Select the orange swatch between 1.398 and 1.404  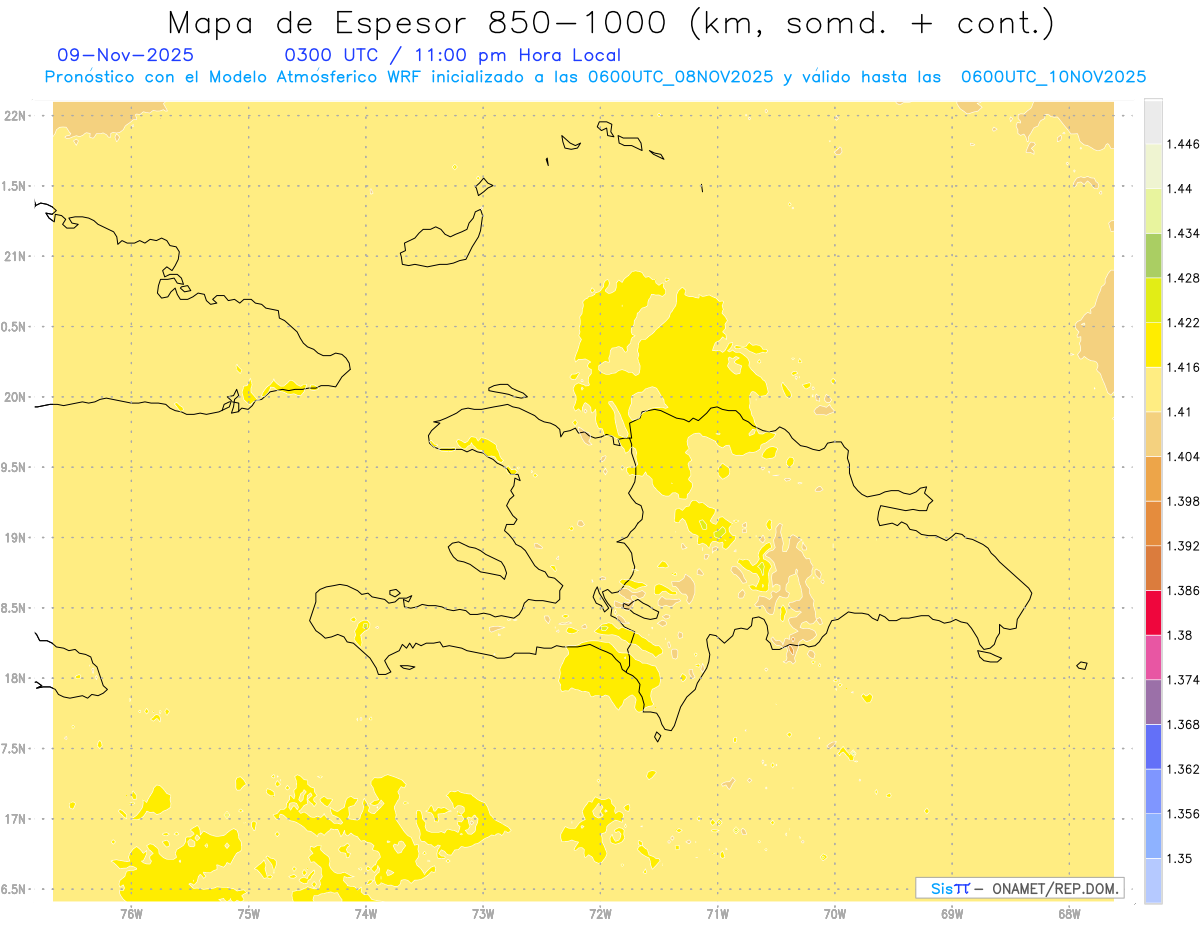click(x=1153, y=479)
